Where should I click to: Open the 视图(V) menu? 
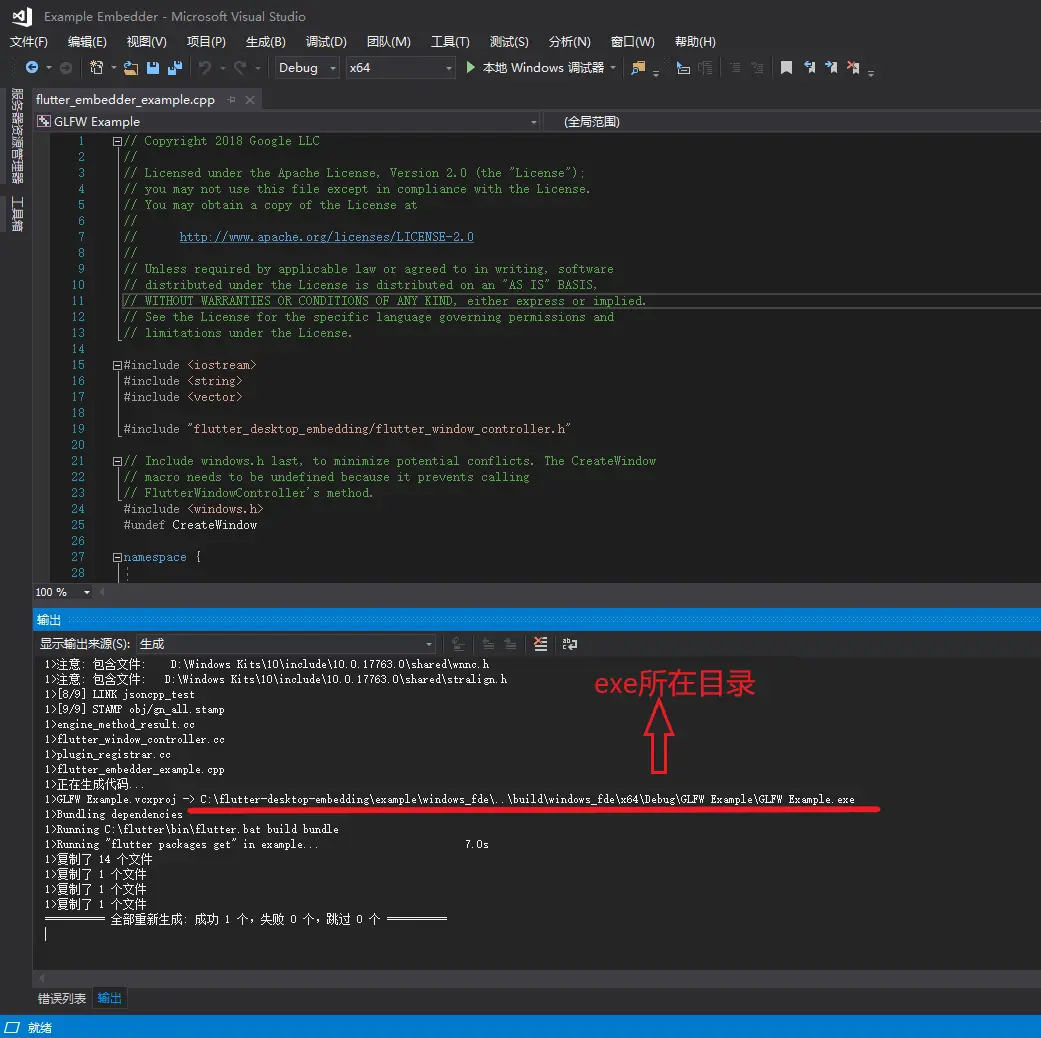147,42
